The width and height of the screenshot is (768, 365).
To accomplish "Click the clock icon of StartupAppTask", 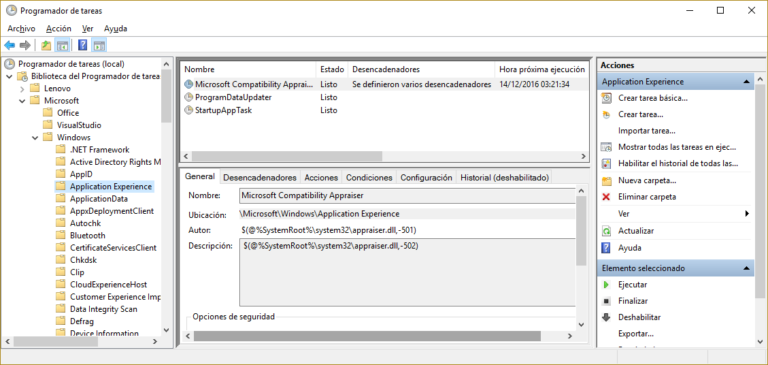I will tap(189, 110).
